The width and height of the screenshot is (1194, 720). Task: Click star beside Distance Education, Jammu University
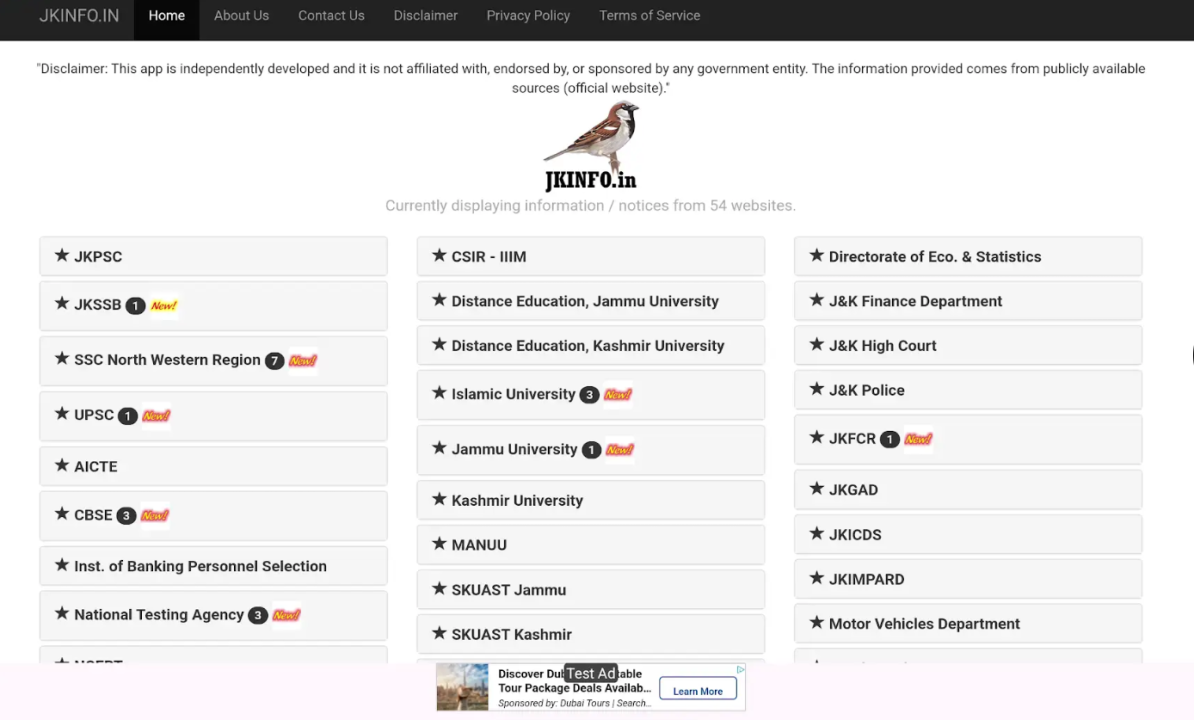tap(439, 300)
